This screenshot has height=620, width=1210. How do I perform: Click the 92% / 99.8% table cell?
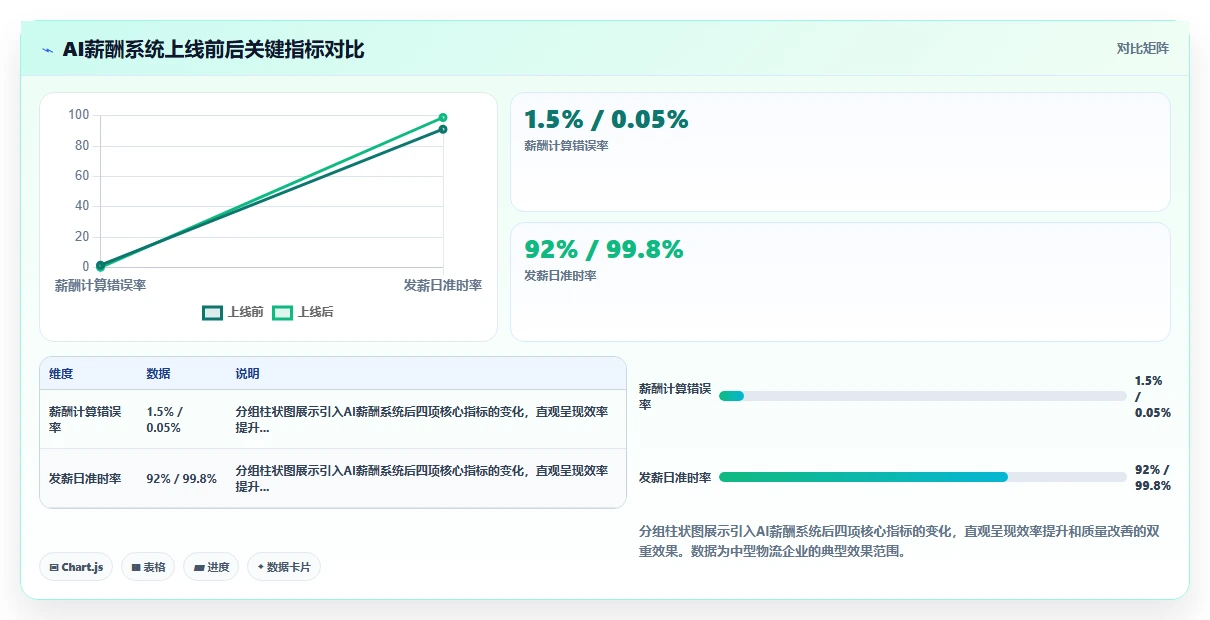[x=182, y=478]
